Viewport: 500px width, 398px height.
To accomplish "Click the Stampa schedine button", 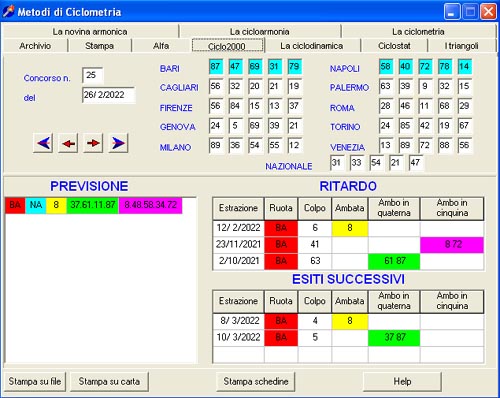I will point(256,381).
